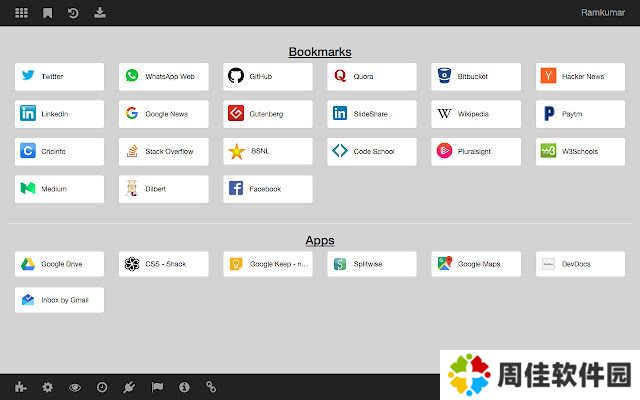Click the downloads icon in top bar
The width and height of the screenshot is (640, 400).
point(99,13)
